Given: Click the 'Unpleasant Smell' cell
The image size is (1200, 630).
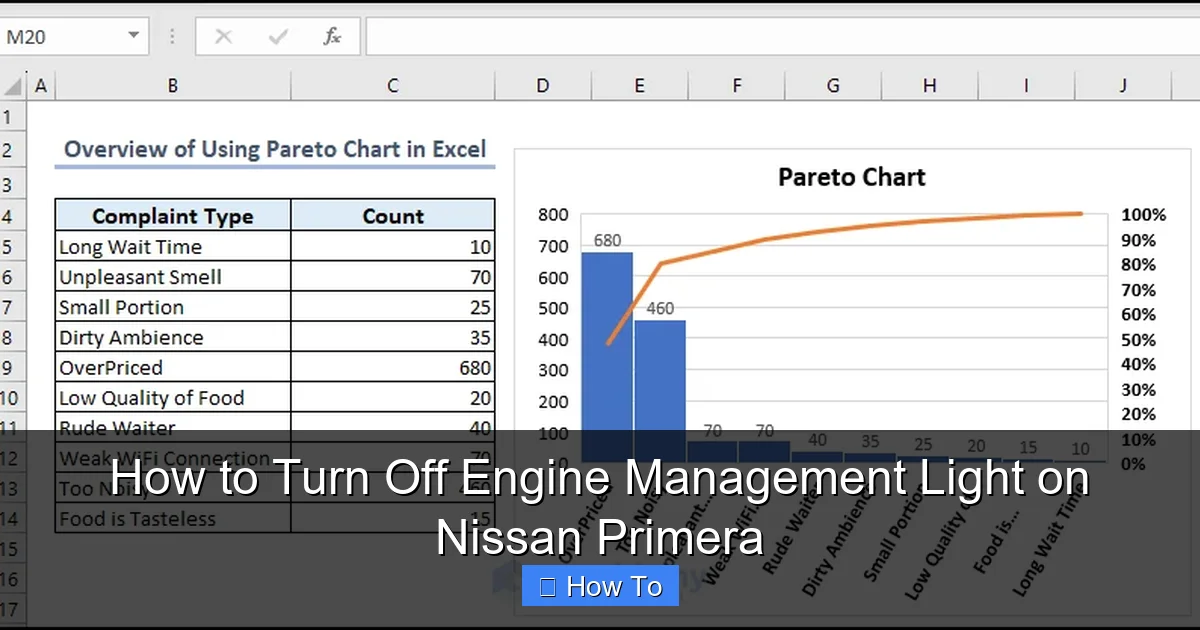Looking at the screenshot, I should pos(173,277).
